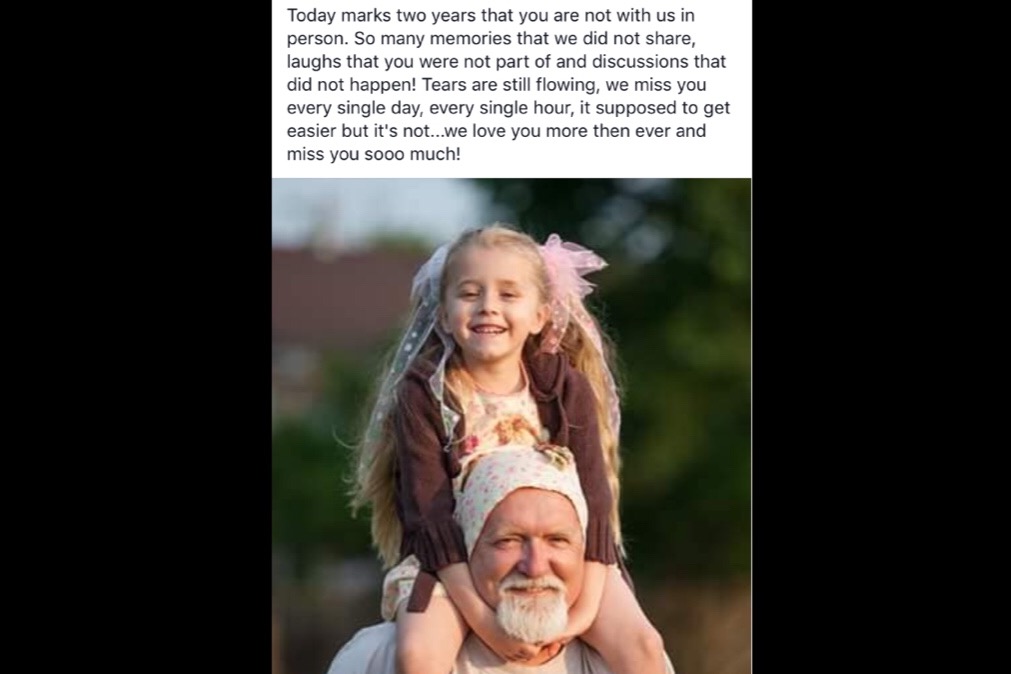Image resolution: width=1011 pixels, height=674 pixels.
Task: Open the photo of girl on man's shoulders
Action: coord(511,426)
